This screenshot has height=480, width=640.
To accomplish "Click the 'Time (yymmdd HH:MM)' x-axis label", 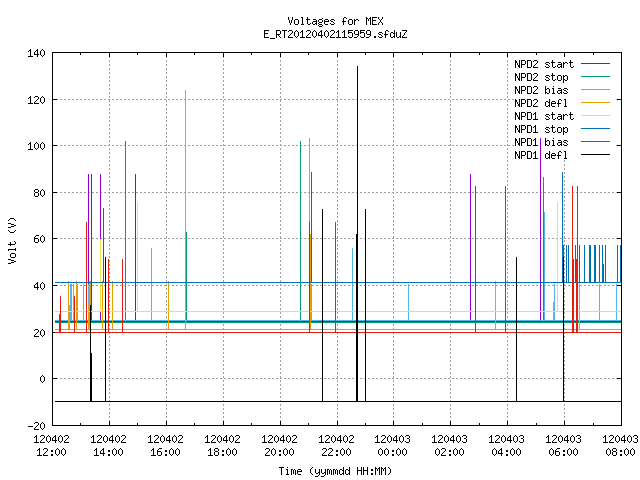I will (x=335, y=471).
